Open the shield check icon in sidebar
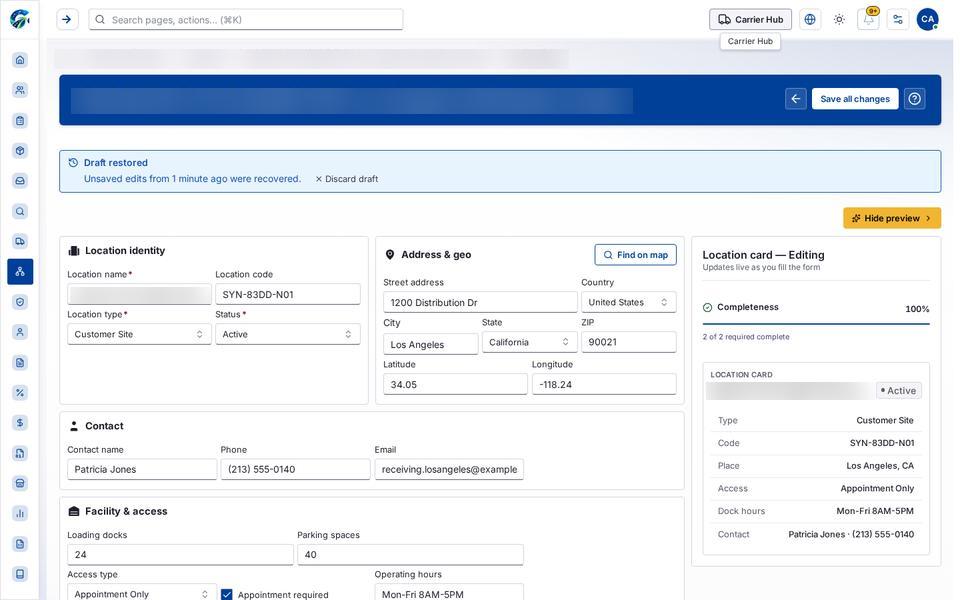Image resolution: width=960 pixels, height=600 pixels. point(20,302)
